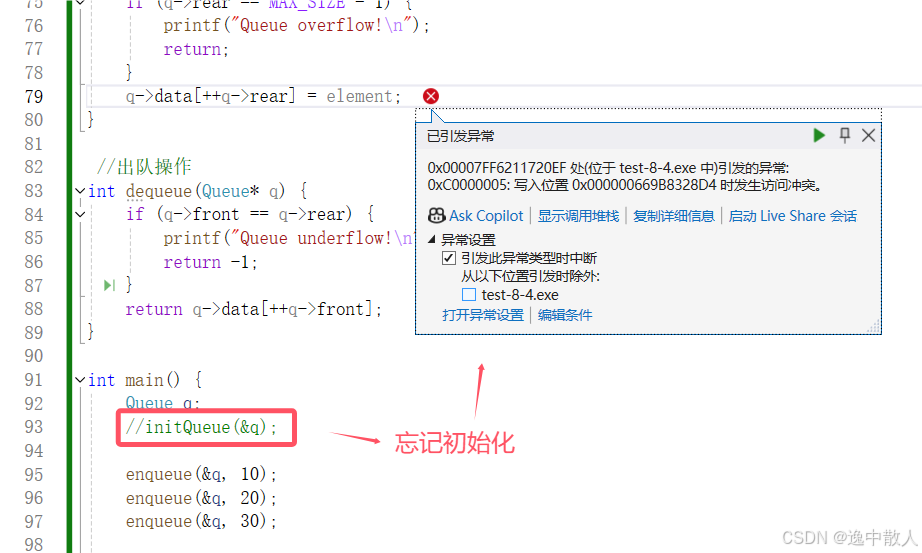Image resolution: width=922 pixels, height=553 pixels.
Task: Click the exception popup resize grip
Action: point(874,327)
